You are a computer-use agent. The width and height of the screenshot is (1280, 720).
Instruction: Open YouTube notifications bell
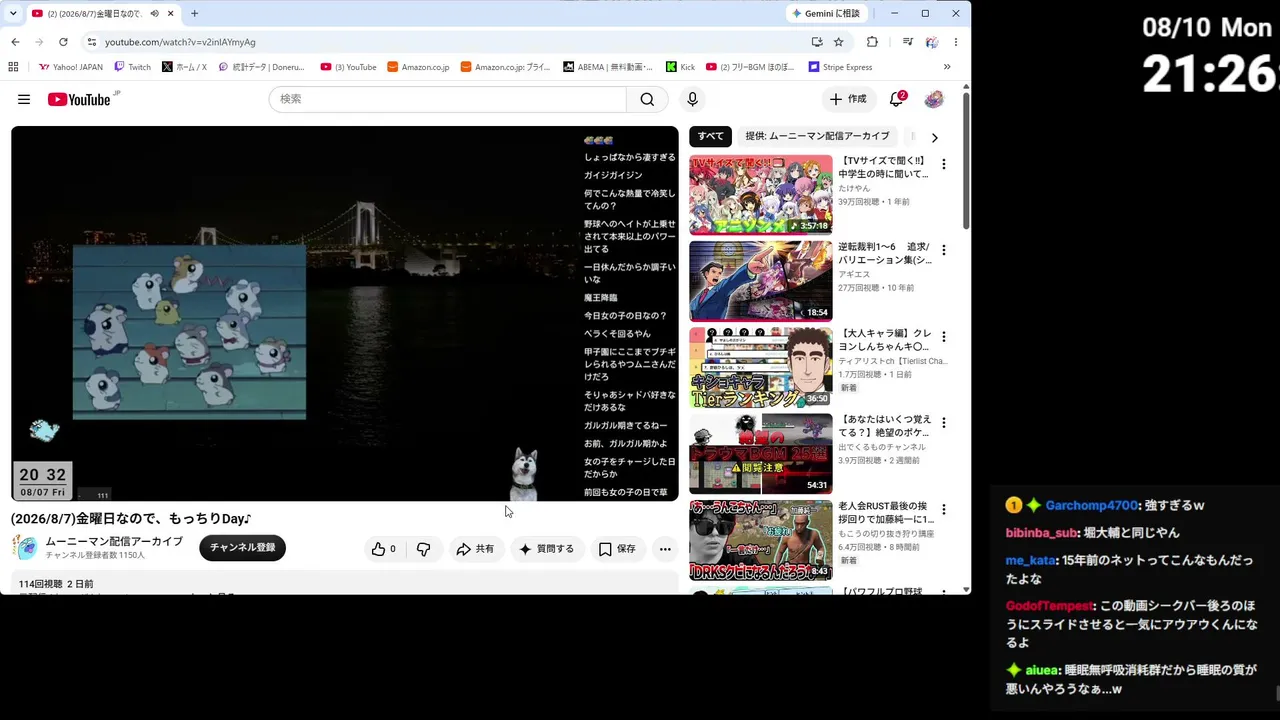coord(896,99)
